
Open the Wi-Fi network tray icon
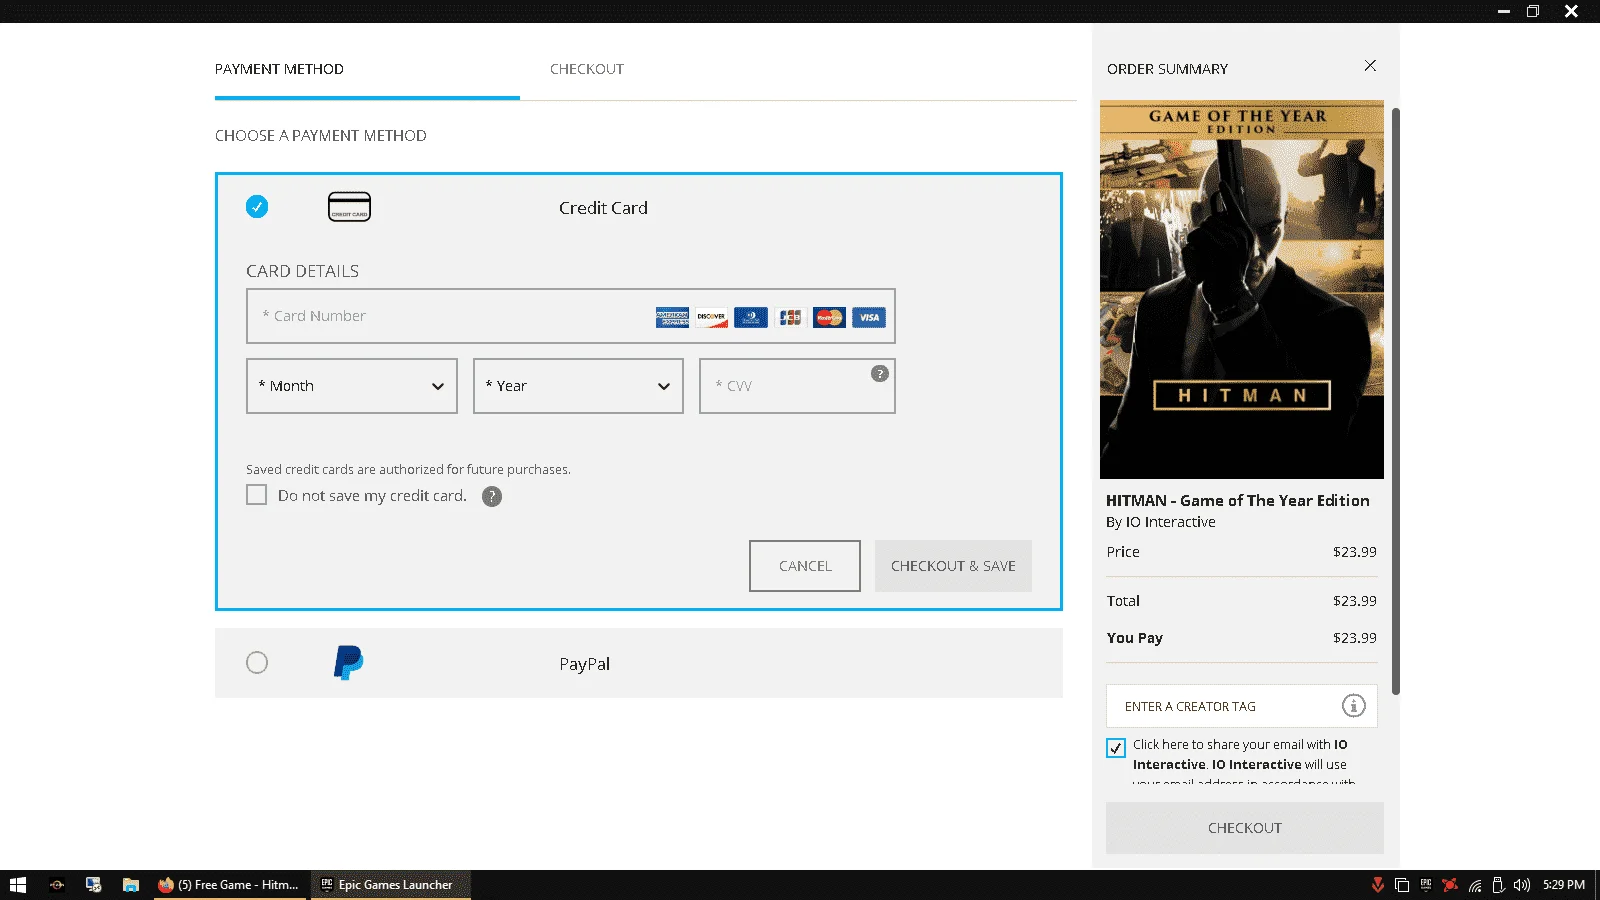click(1475, 885)
